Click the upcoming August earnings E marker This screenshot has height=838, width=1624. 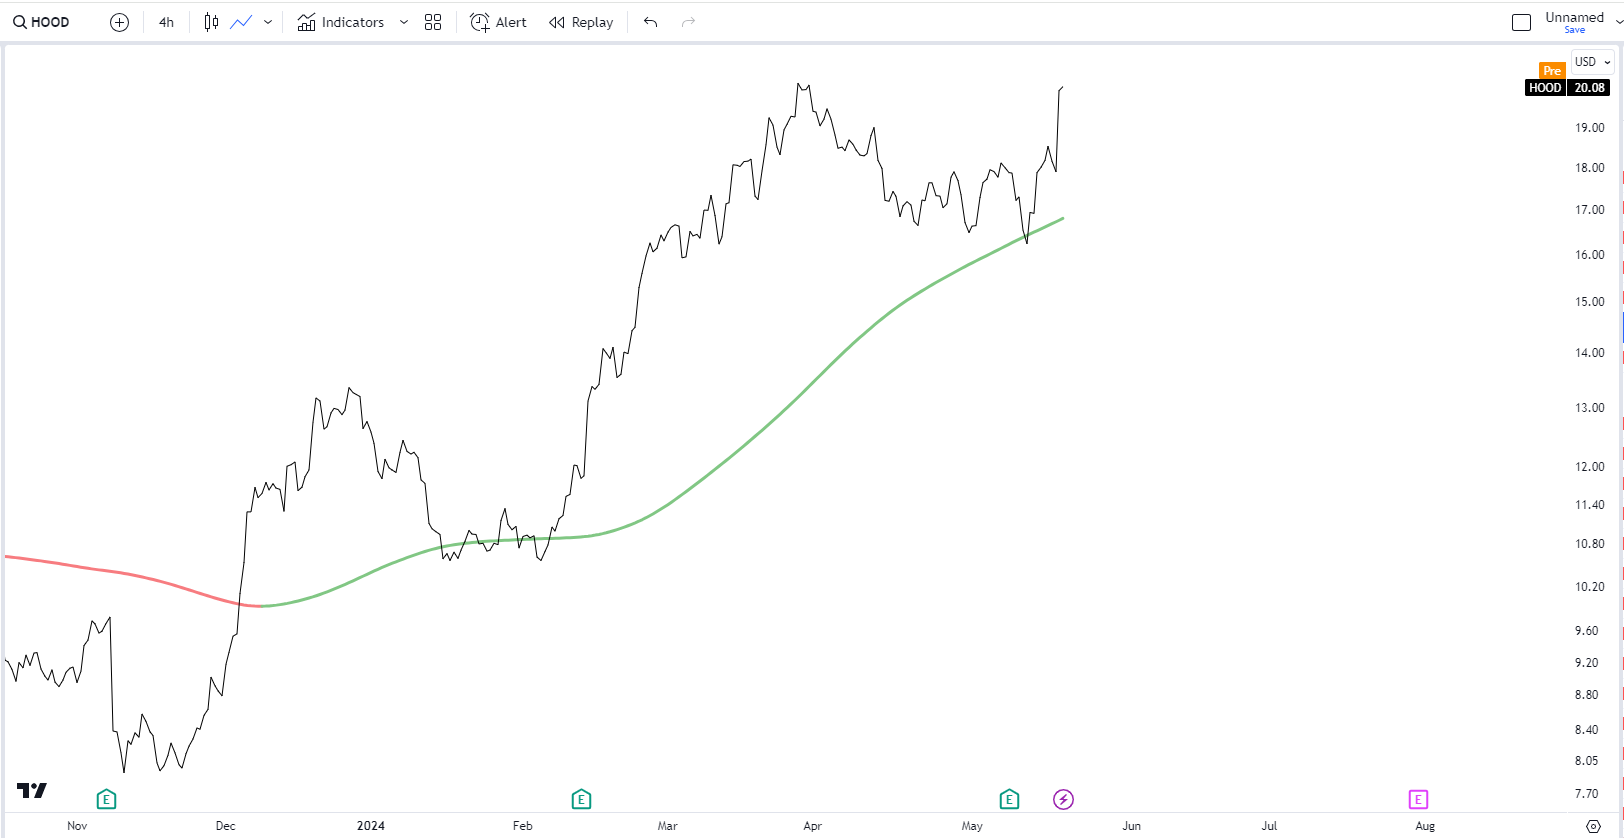[1418, 799]
